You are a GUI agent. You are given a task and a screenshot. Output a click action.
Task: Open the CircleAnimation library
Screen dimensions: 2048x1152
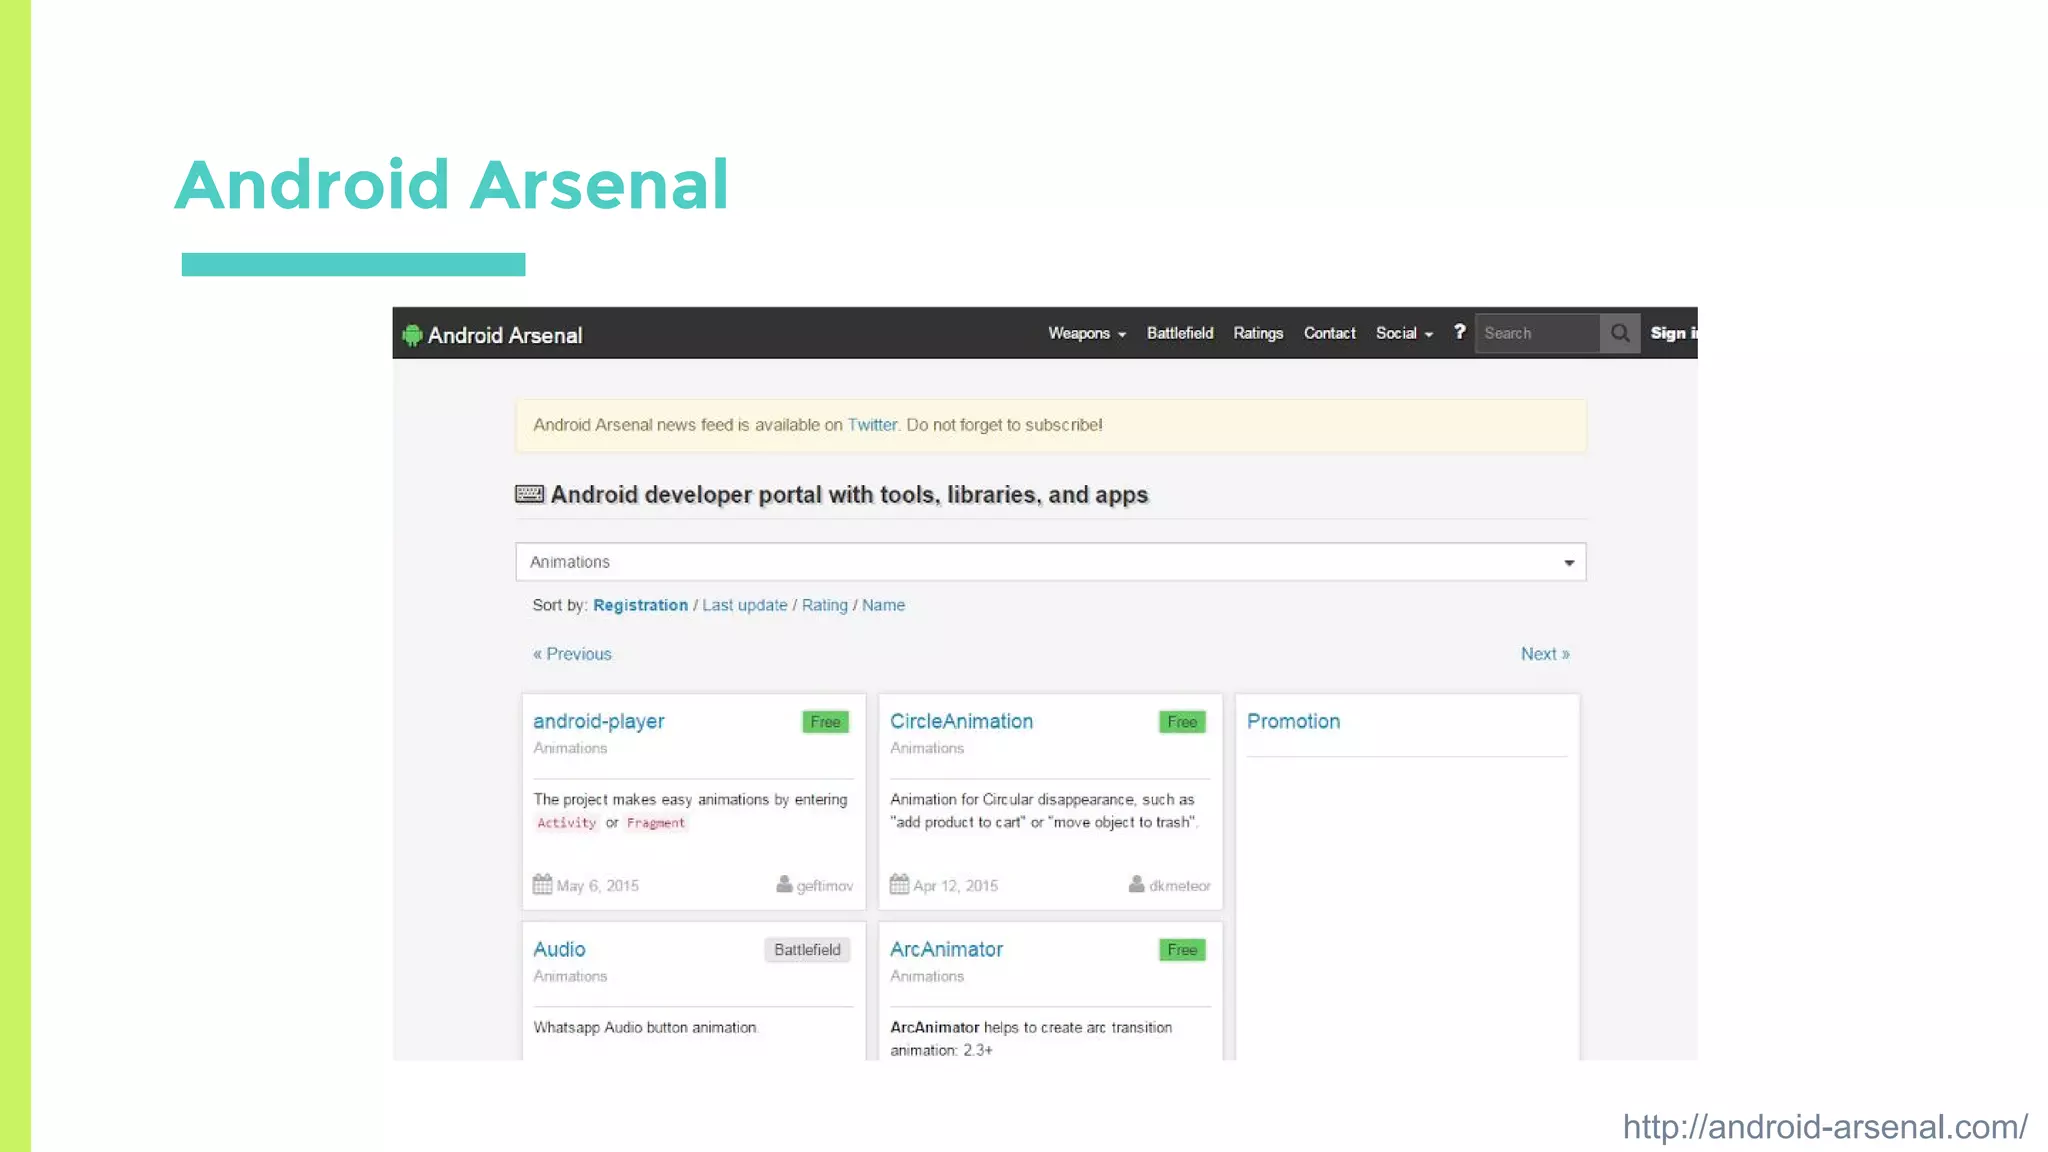[x=961, y=721]
